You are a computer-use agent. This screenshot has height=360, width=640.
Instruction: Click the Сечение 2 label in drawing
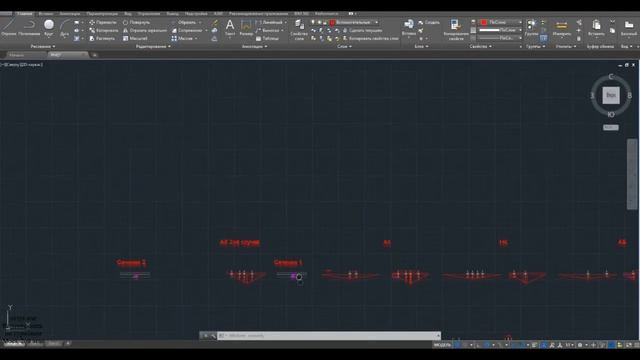click(131, 262)
